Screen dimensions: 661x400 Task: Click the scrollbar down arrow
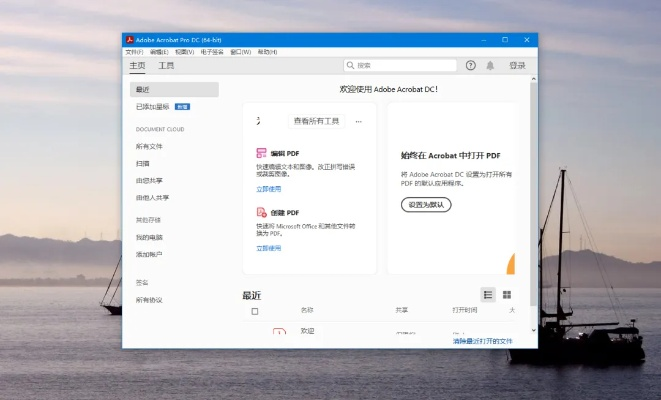[x=534, y=330]
